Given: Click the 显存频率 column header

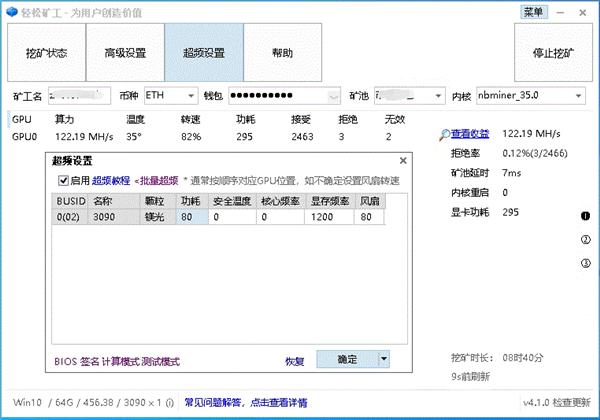Looking at the screenshot, I should pyautogui.click(x=329, y=201).
